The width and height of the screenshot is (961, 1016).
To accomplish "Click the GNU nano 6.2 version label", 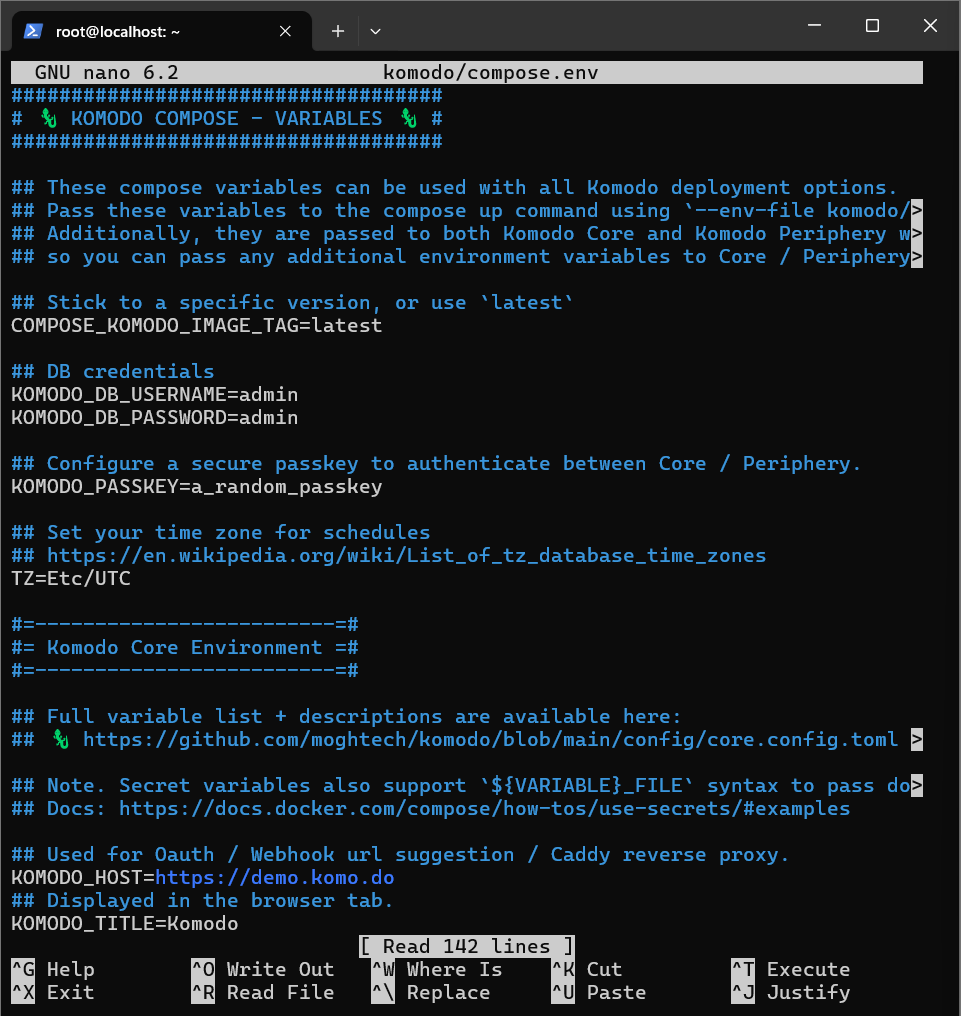I will click(x=107, y=73).
